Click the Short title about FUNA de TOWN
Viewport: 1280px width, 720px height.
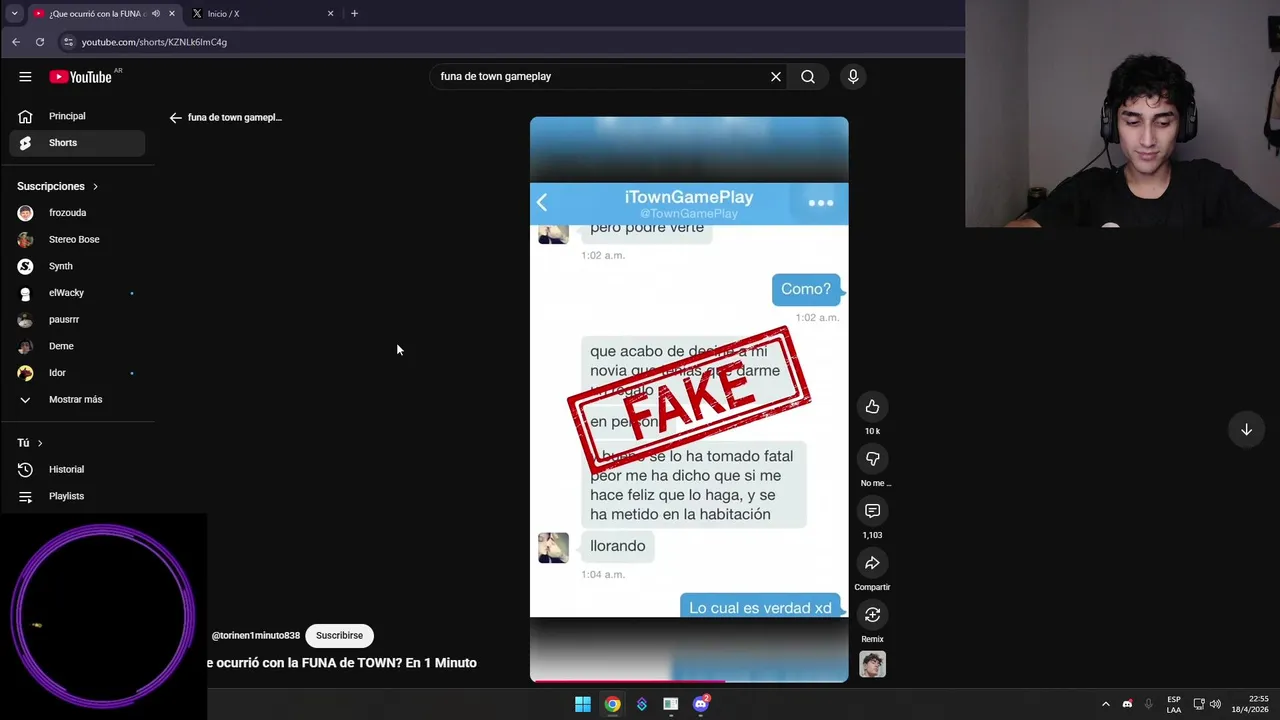(342, 663)
